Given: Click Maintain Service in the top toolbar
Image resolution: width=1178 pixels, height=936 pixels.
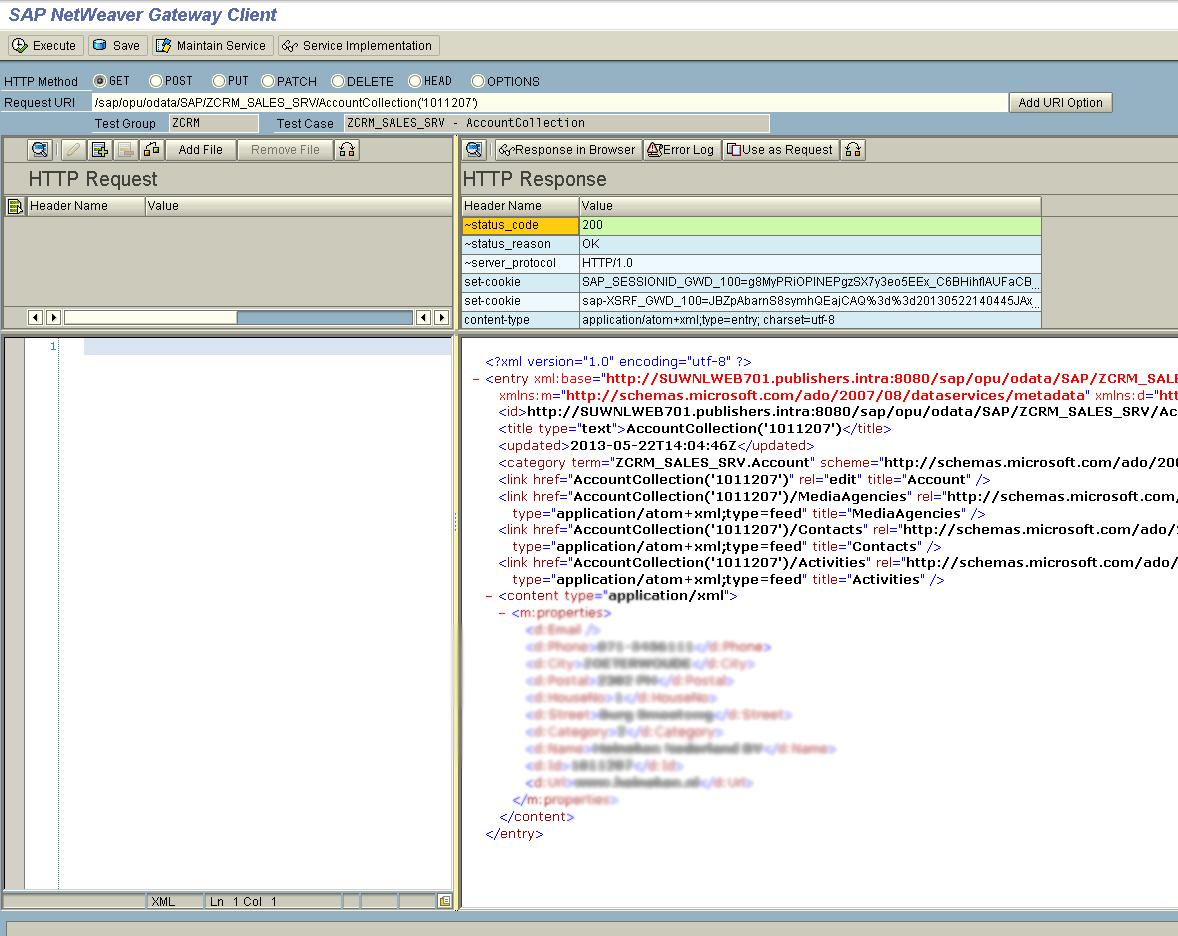Looking at the screenshot, I should coord(212,45).
